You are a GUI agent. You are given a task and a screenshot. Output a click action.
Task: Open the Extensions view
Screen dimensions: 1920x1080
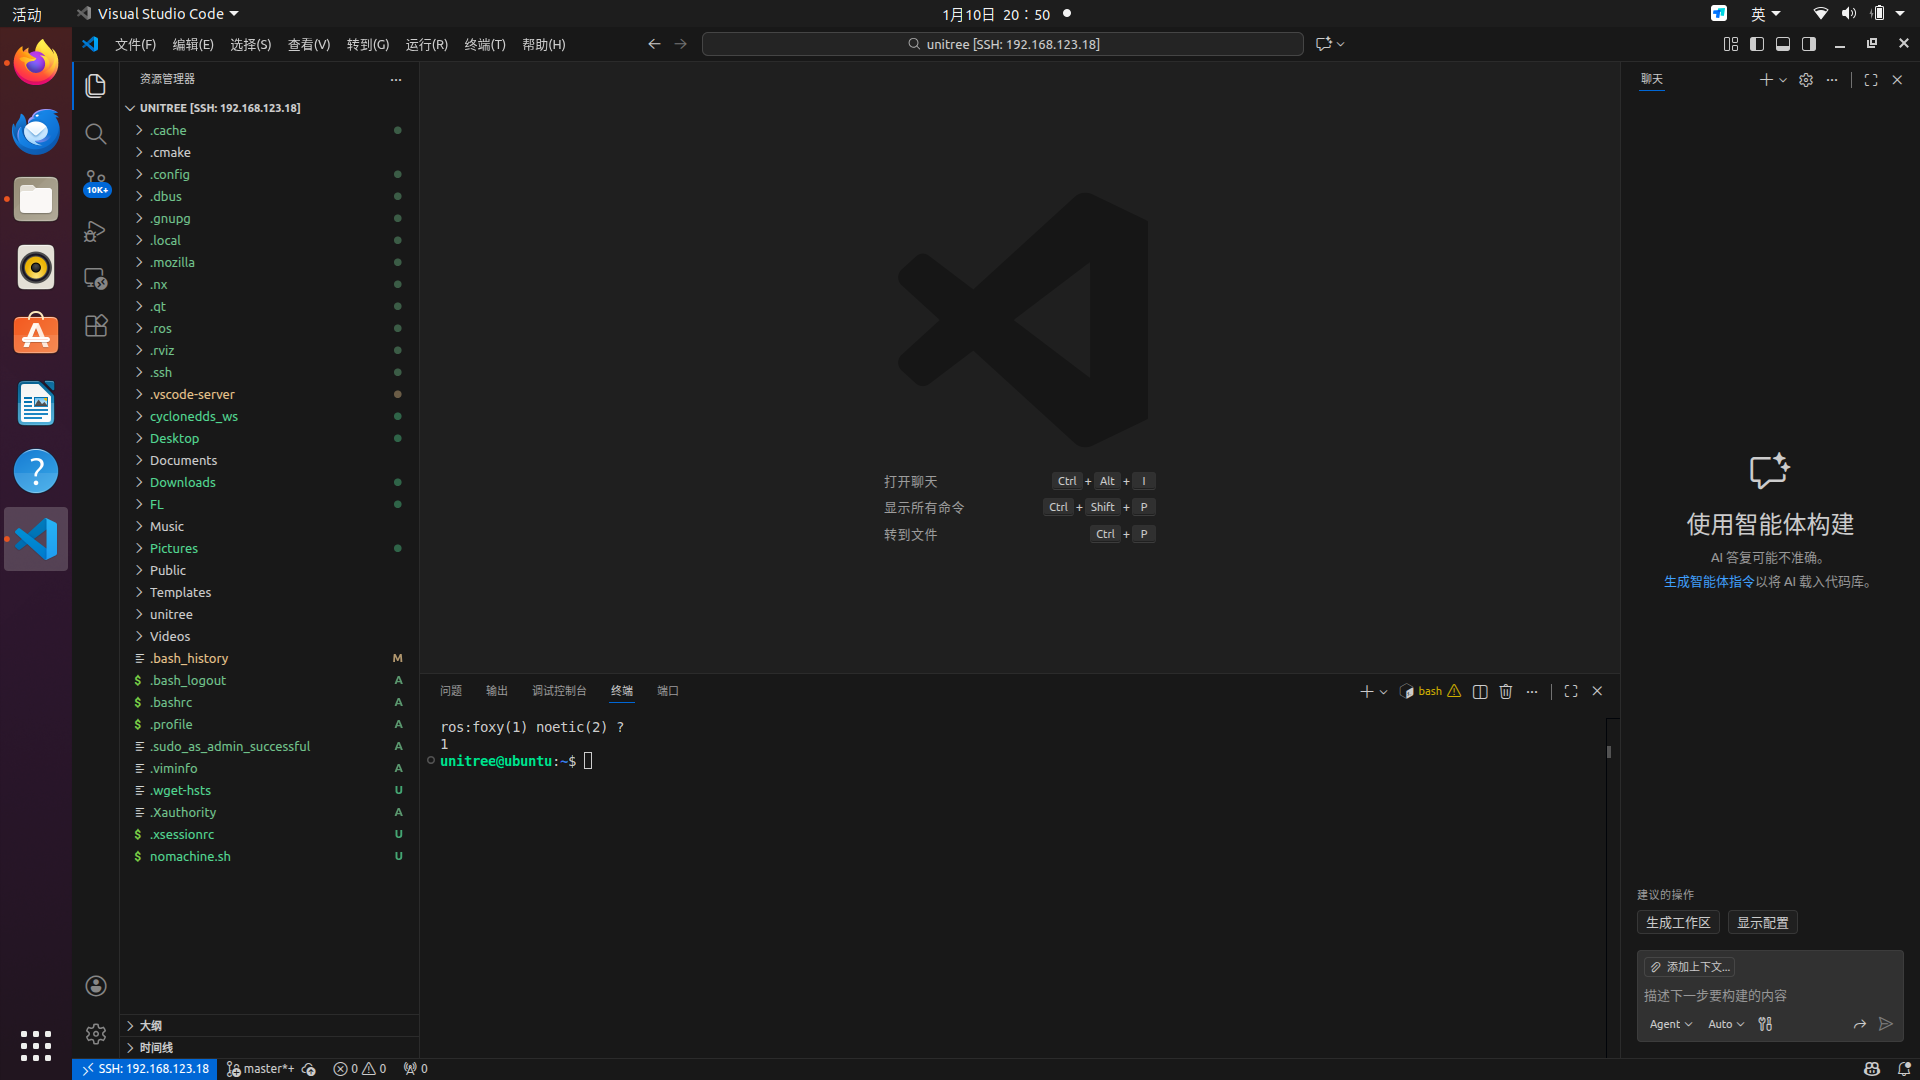point(95,326)
